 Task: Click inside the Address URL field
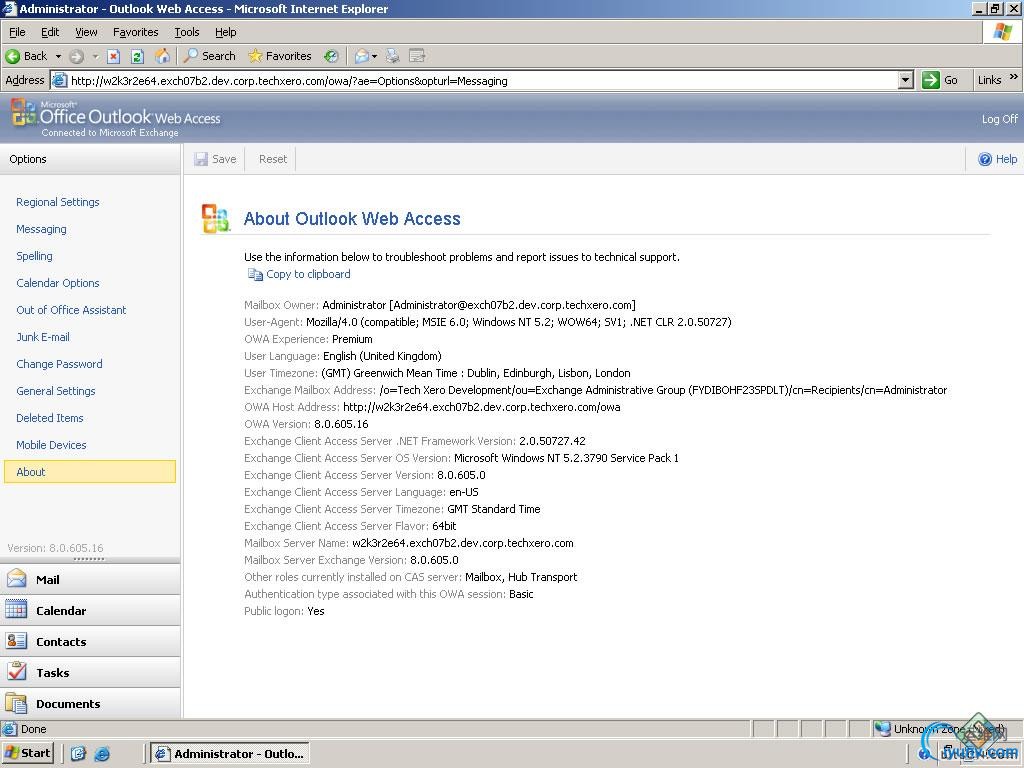pyautogui.click(x=483, y=80)
